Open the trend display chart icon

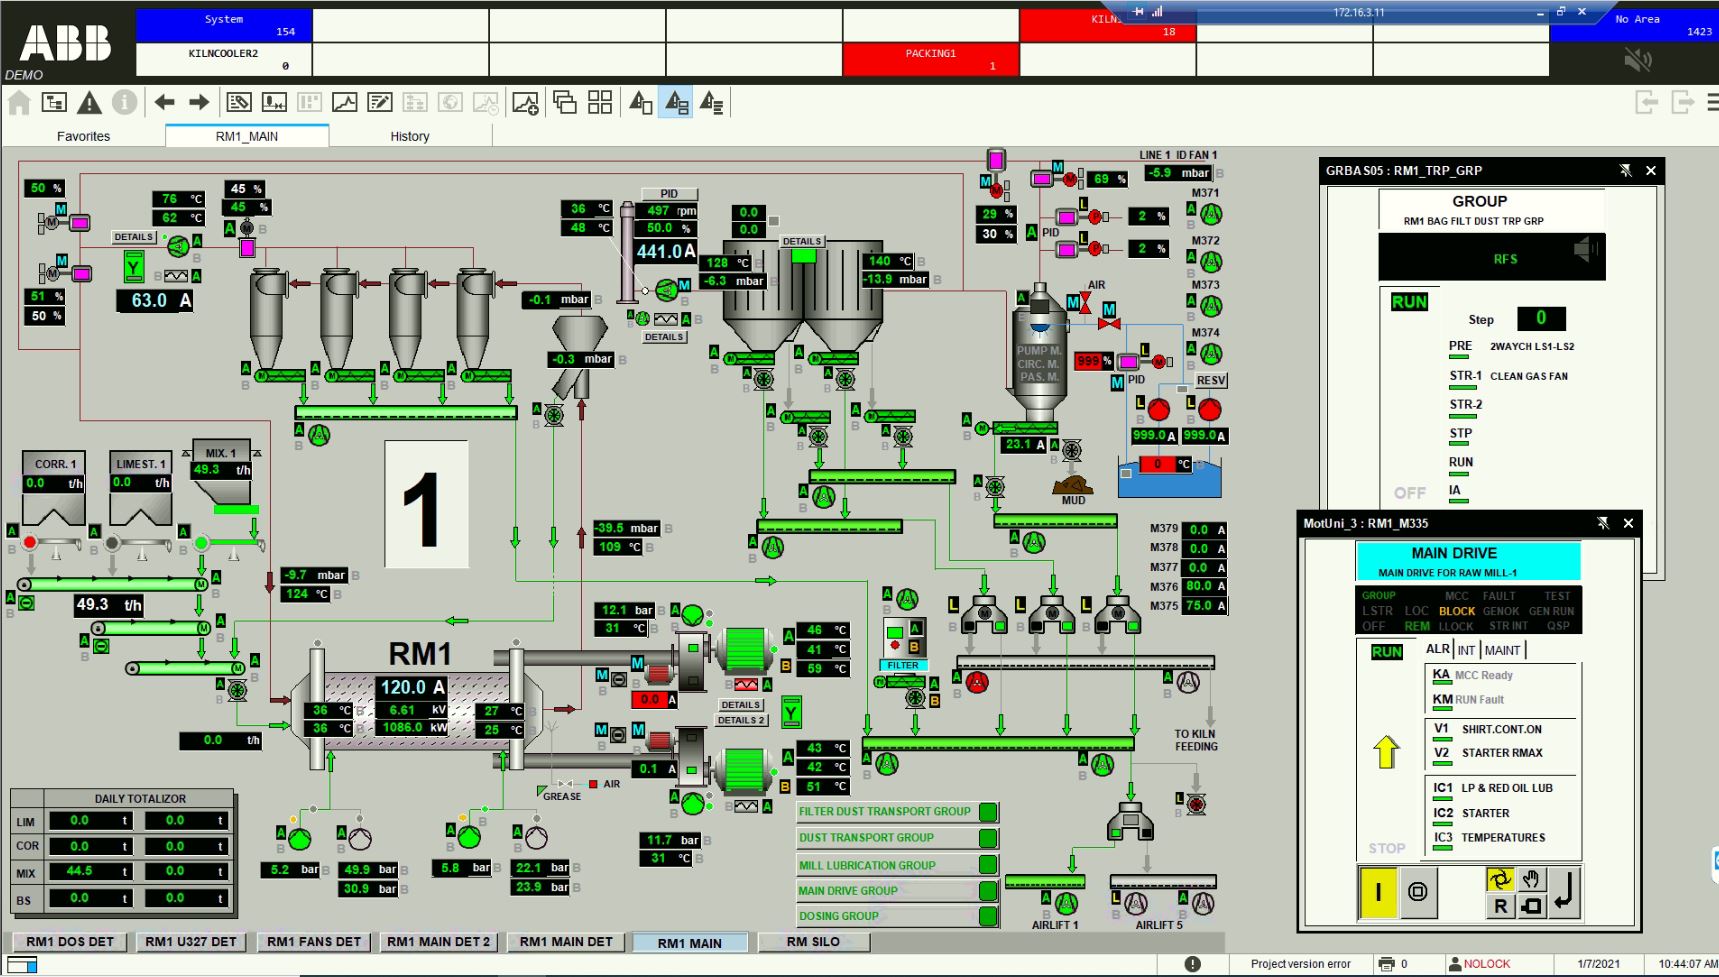344,102
